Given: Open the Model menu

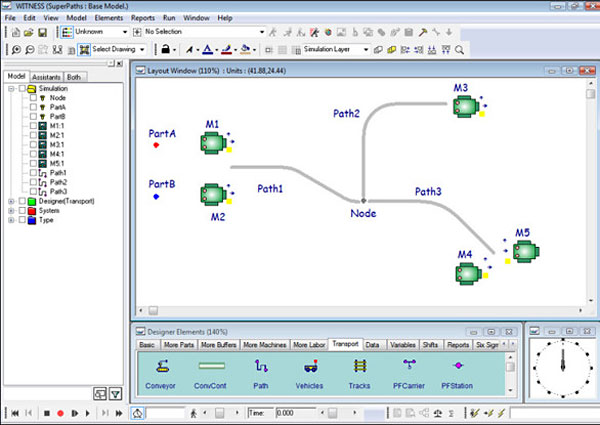Looking at the screenshot, I should coord(77,18).
